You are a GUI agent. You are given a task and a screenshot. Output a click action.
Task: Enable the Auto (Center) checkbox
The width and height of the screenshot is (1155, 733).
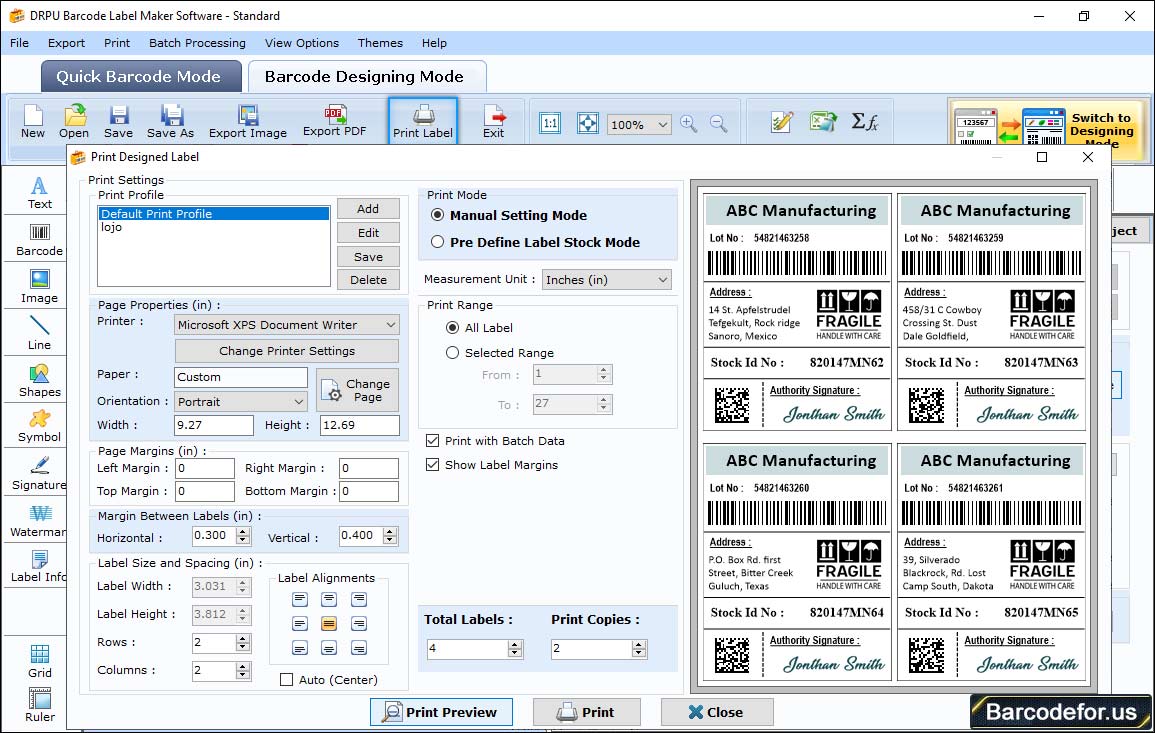(287, 679)
